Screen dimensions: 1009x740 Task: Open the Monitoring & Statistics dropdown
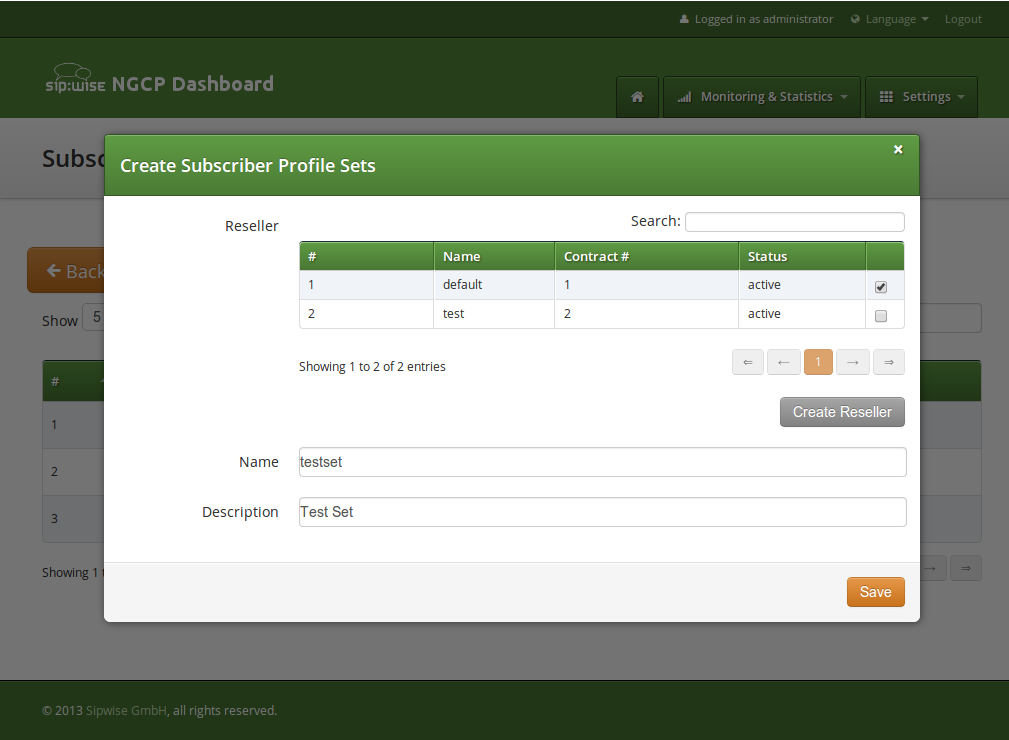click(x=761, y=96)
